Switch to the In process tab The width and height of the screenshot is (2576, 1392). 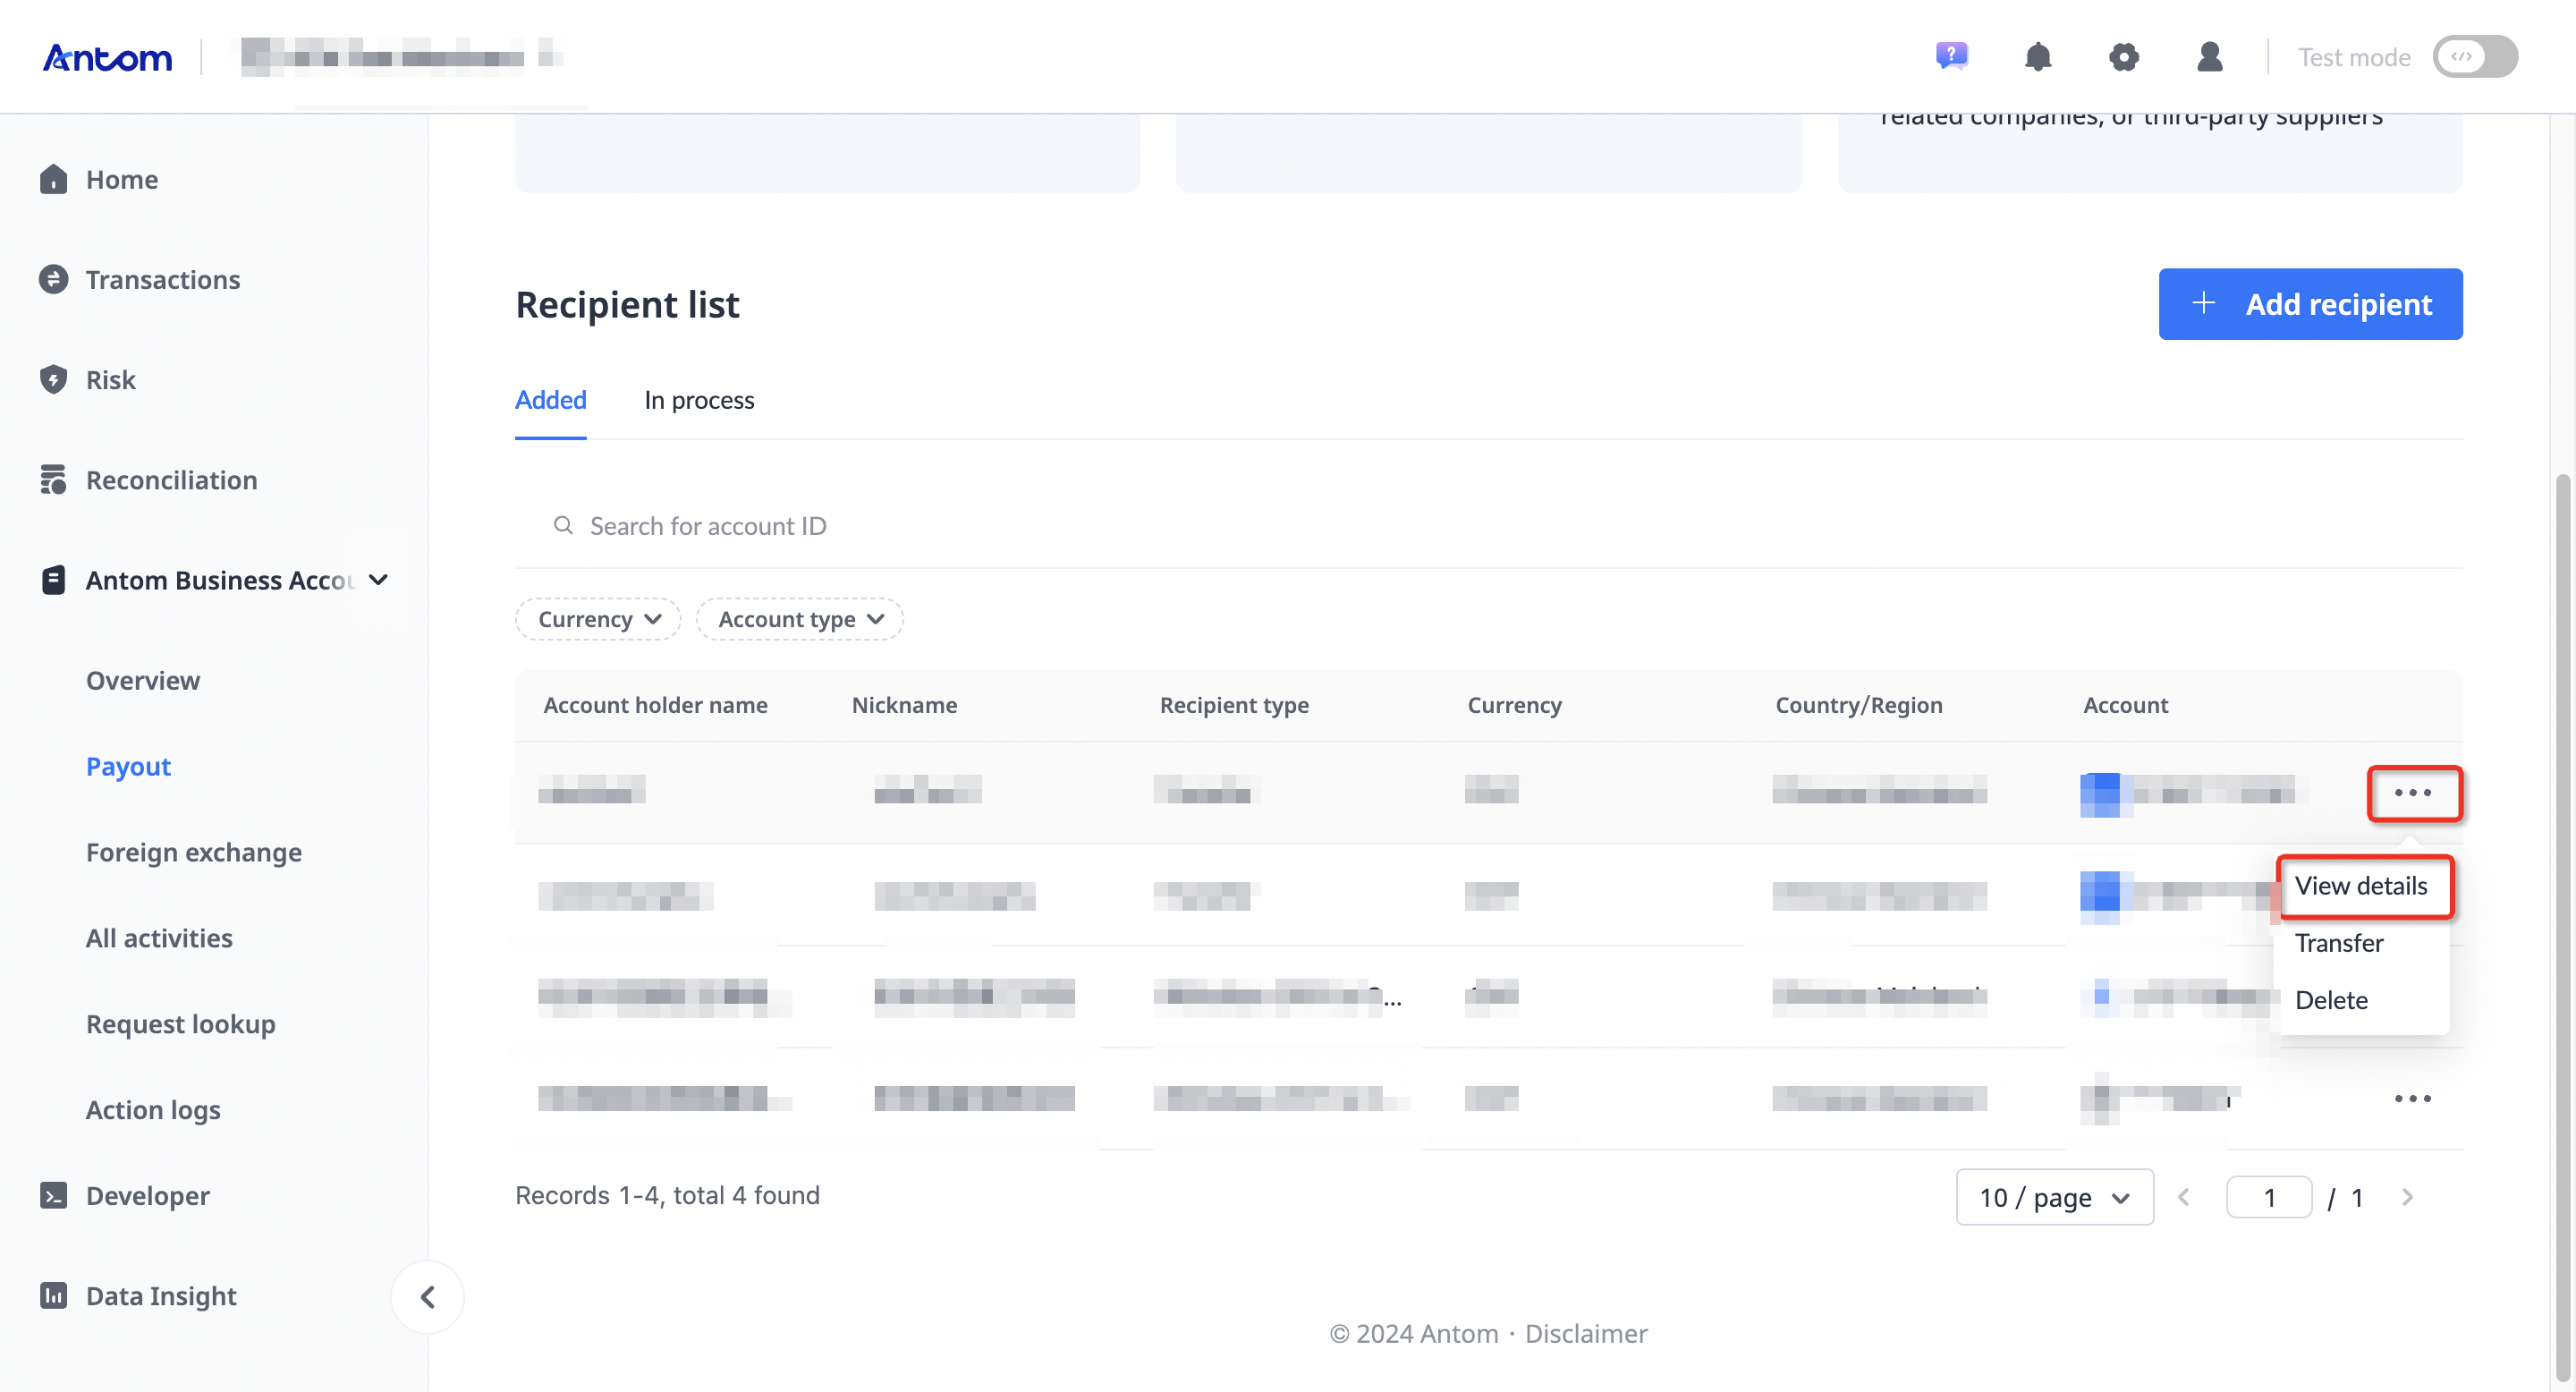(699, 400)
